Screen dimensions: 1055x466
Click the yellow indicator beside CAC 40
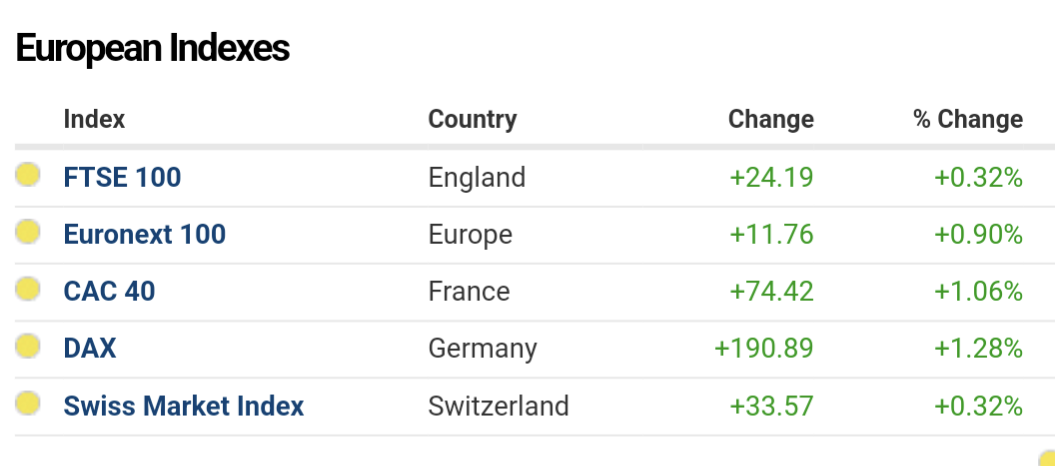[28, 289]
